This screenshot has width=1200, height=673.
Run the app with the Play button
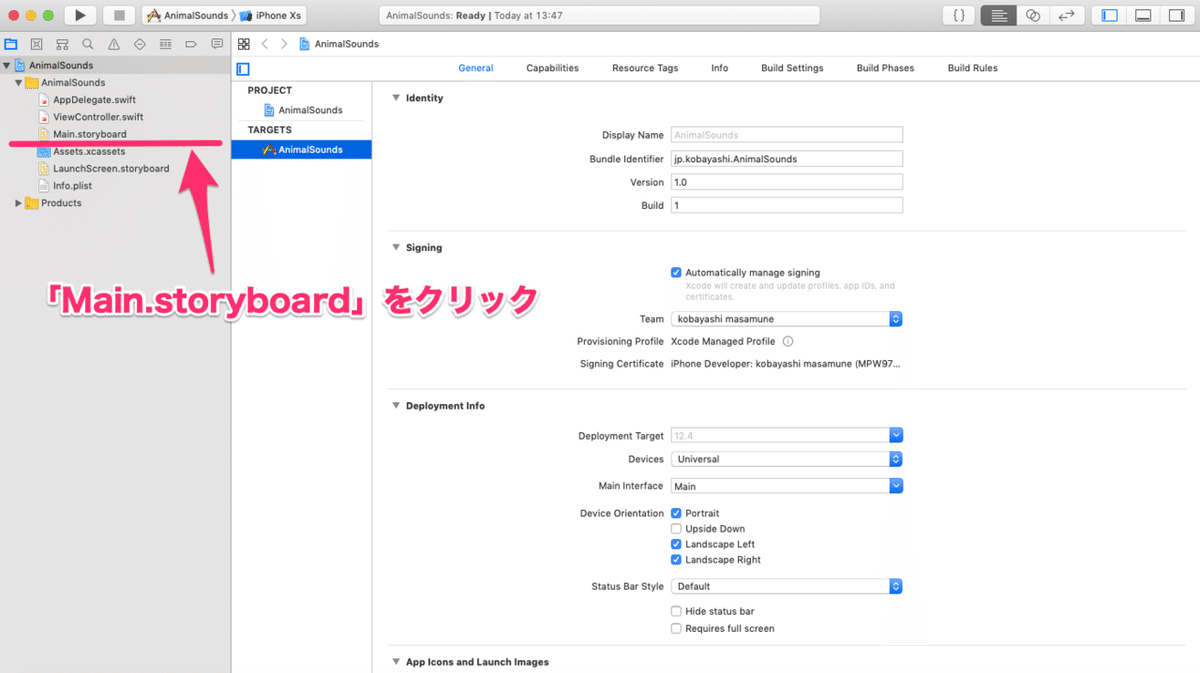point(80,15)
